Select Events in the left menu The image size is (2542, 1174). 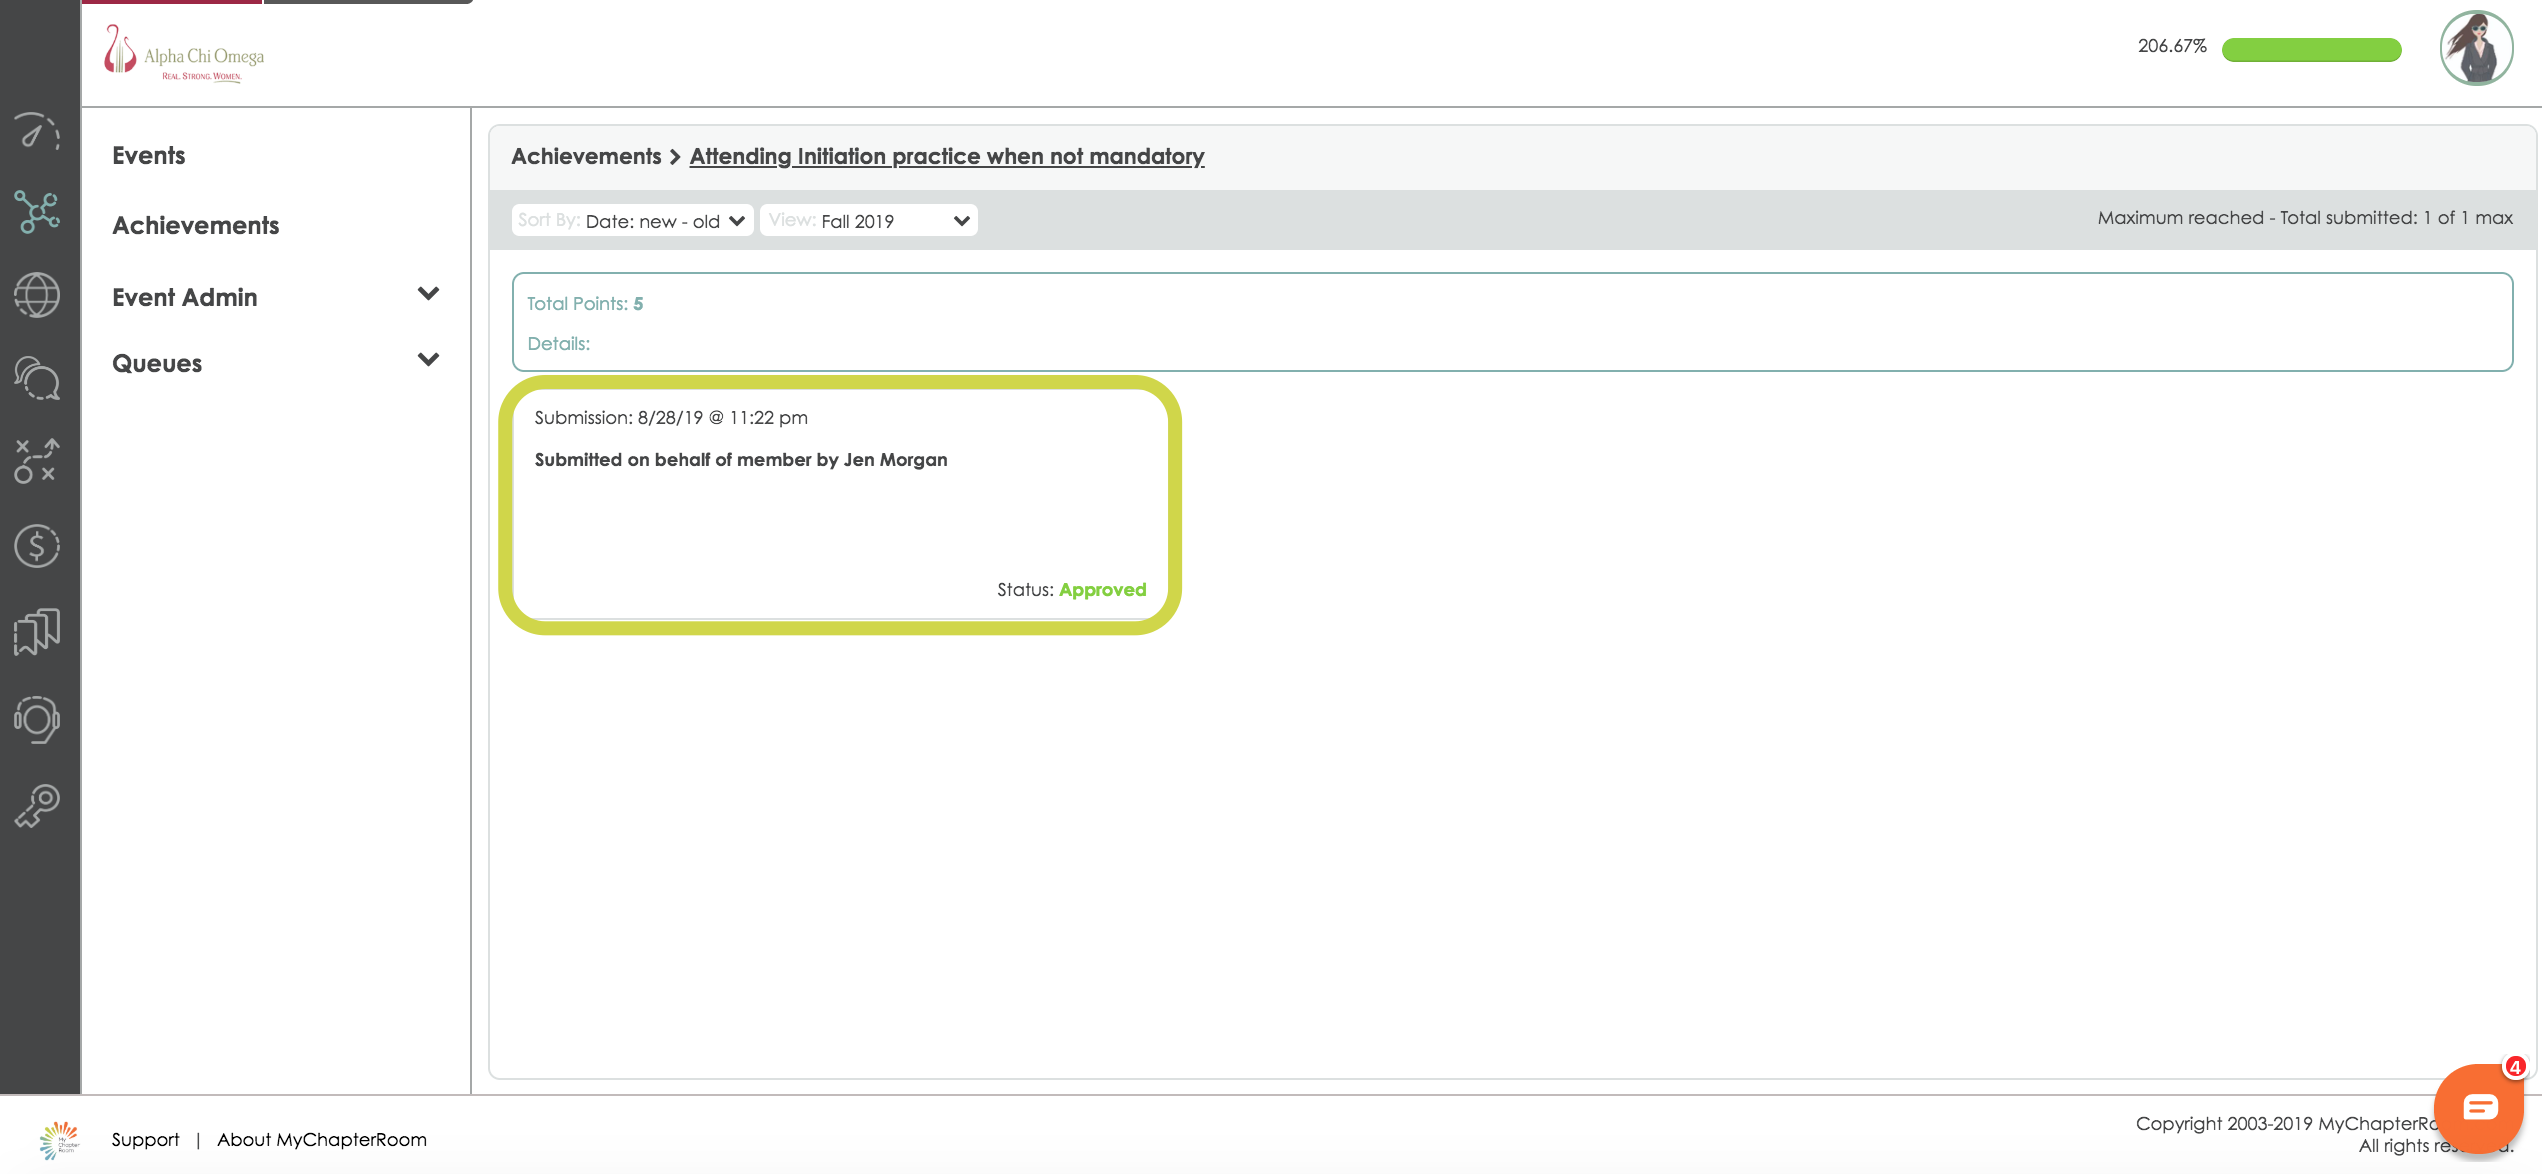[x=148, y=156]
